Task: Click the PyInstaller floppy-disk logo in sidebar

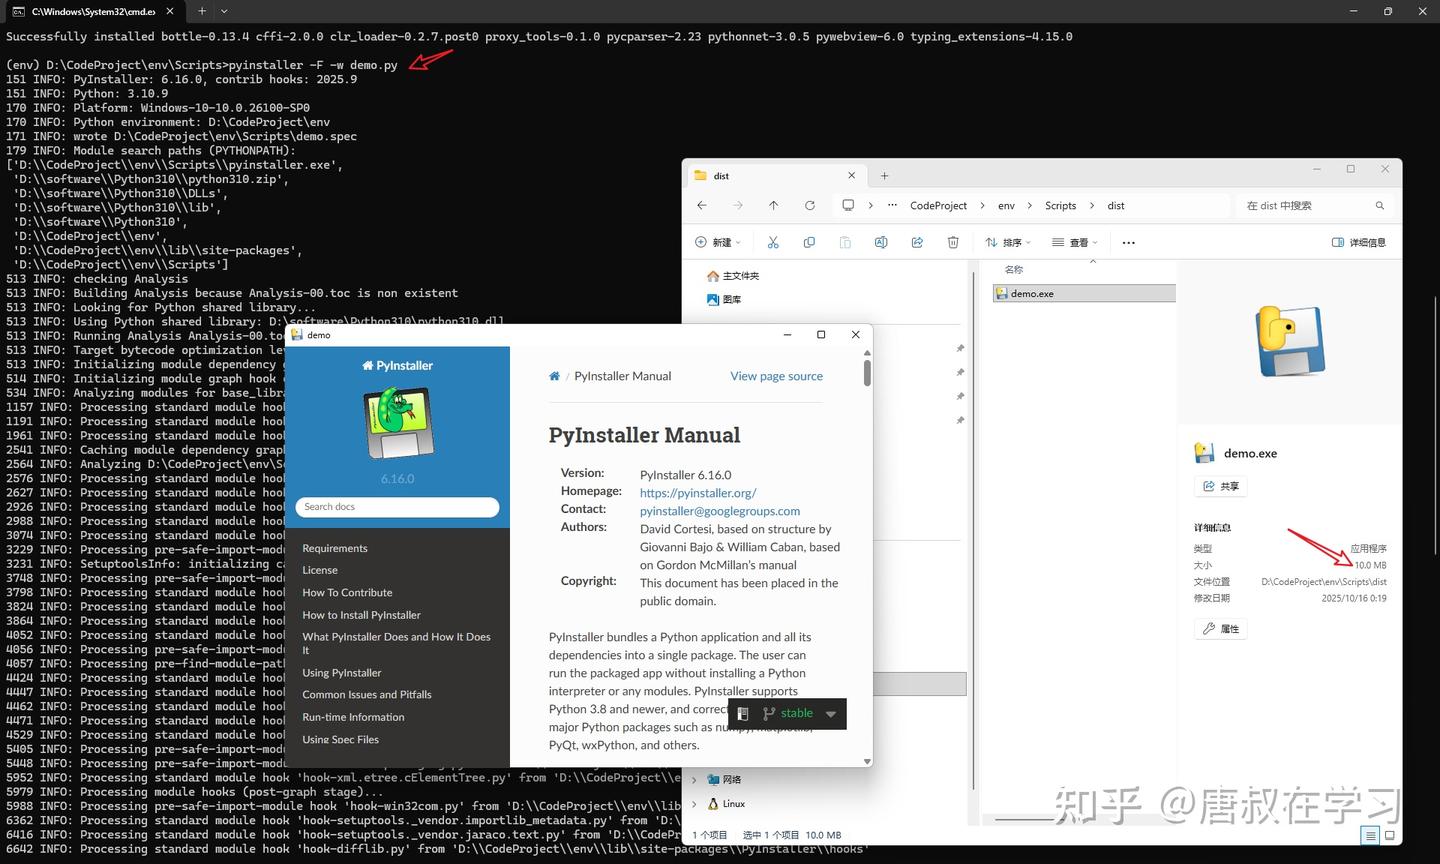Action: [x=397, y=421]
